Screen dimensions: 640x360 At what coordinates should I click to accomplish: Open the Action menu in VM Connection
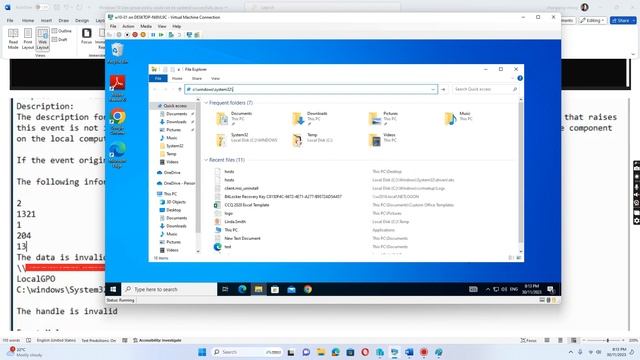[x=128, y=27]
